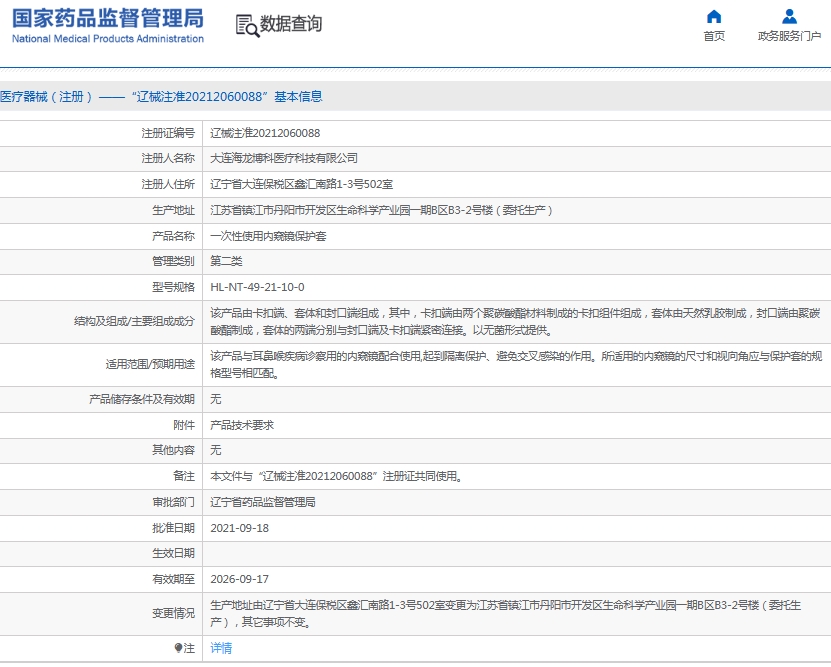The height and width of the screenshot is (667, 831).
Task: Select expiry date 2026-09-17
Action: click(x=240, y=579)
